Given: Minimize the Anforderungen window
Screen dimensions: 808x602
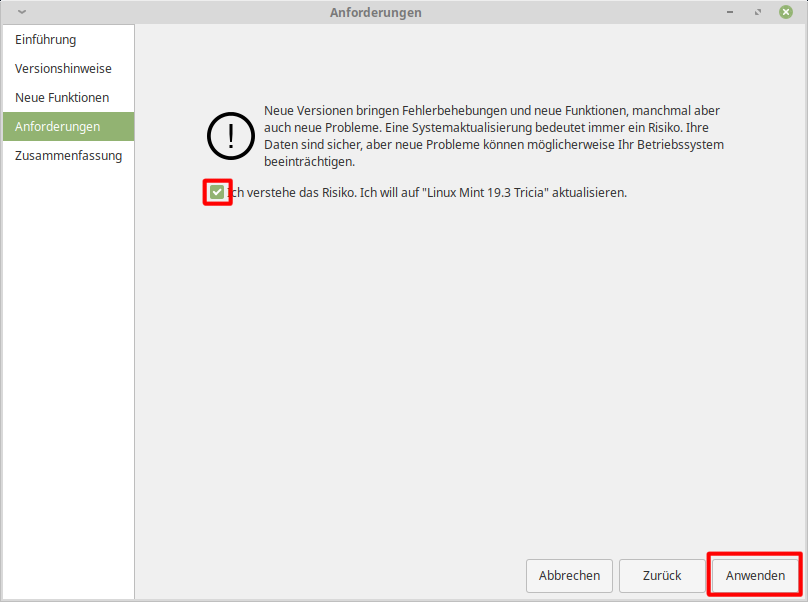Looking at the screenshot, I should [732, 12].
